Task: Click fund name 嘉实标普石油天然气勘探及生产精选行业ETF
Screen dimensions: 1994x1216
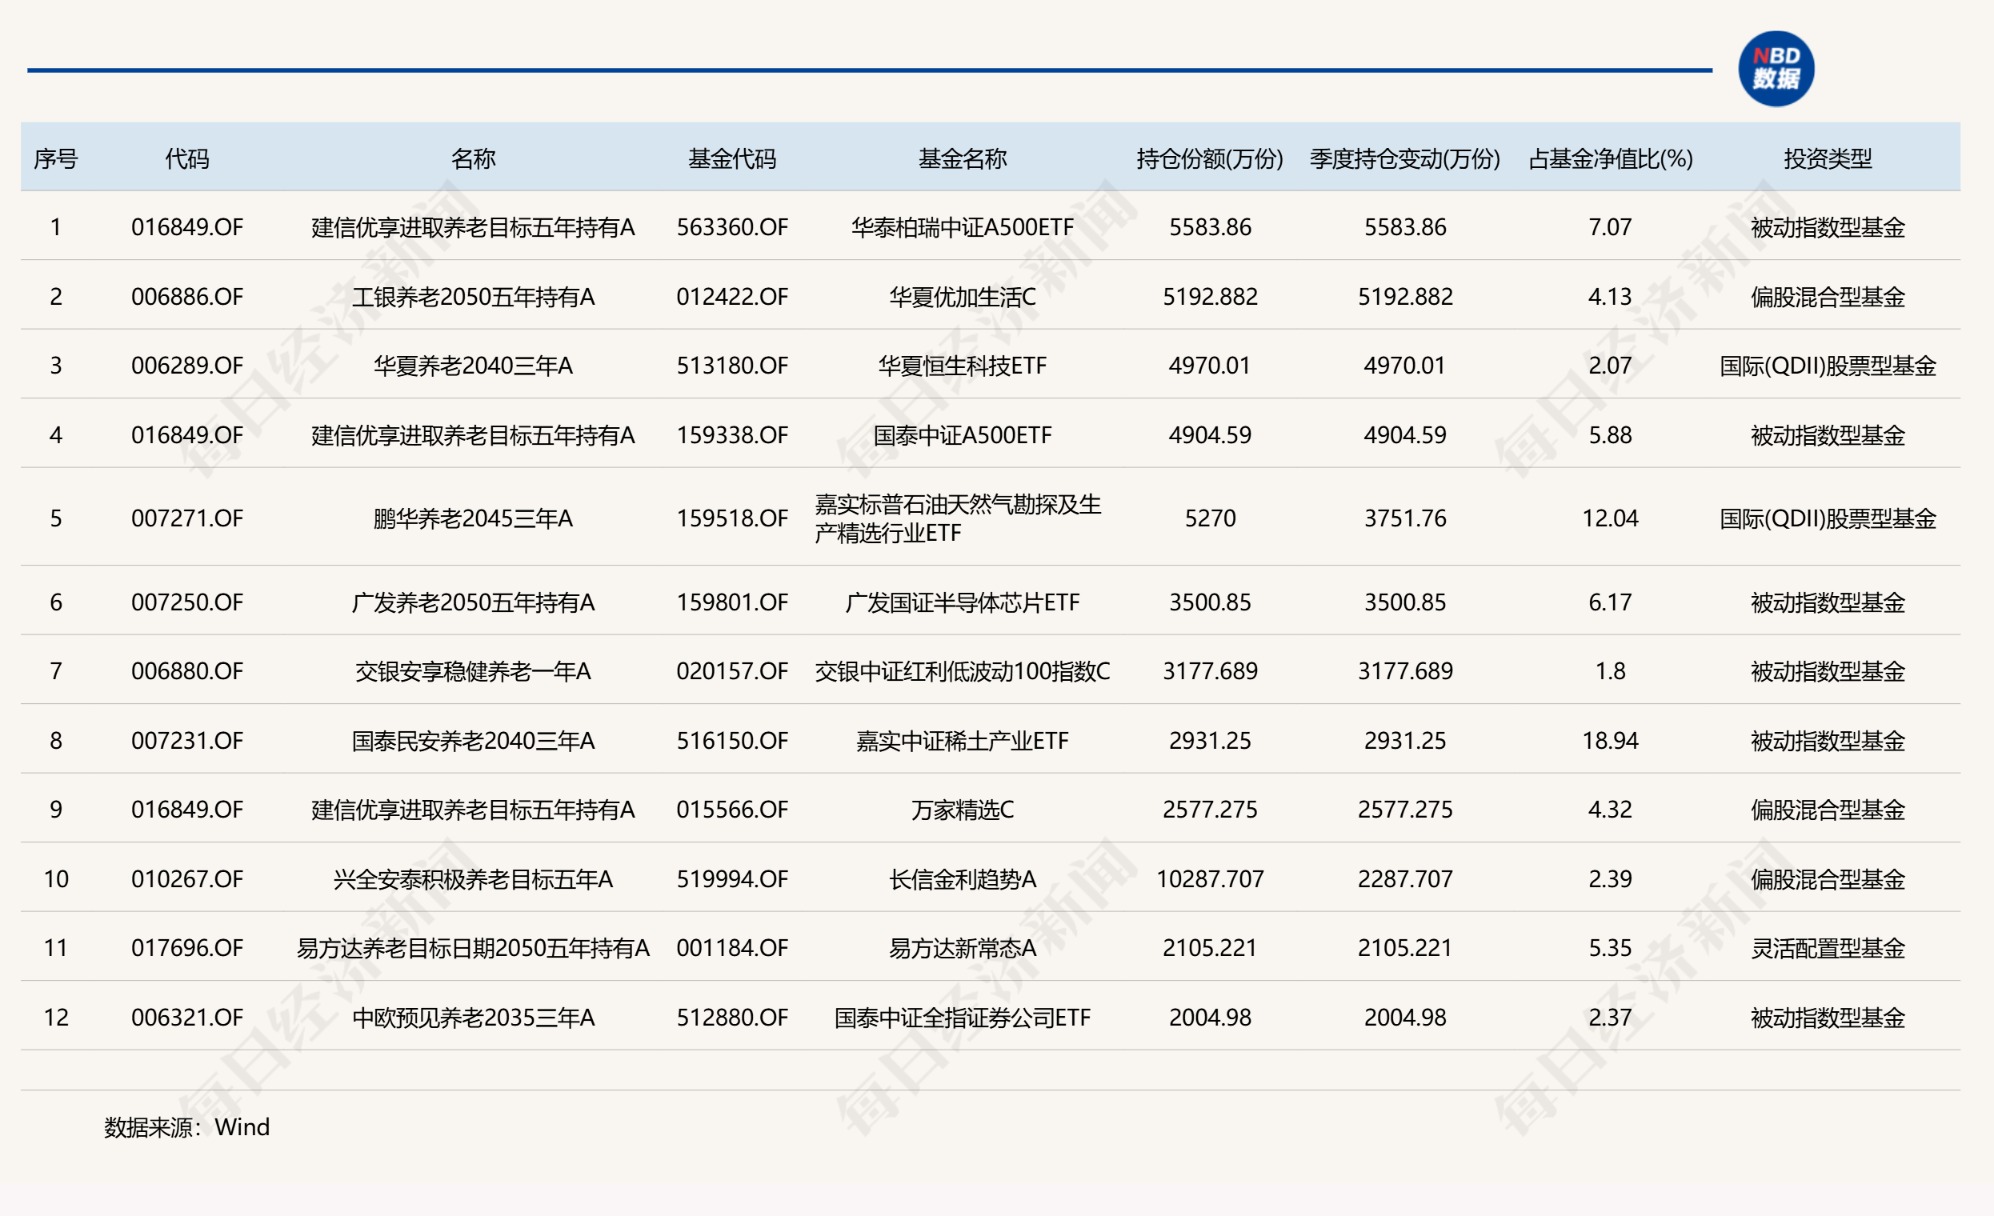Action: coord(958,518)
